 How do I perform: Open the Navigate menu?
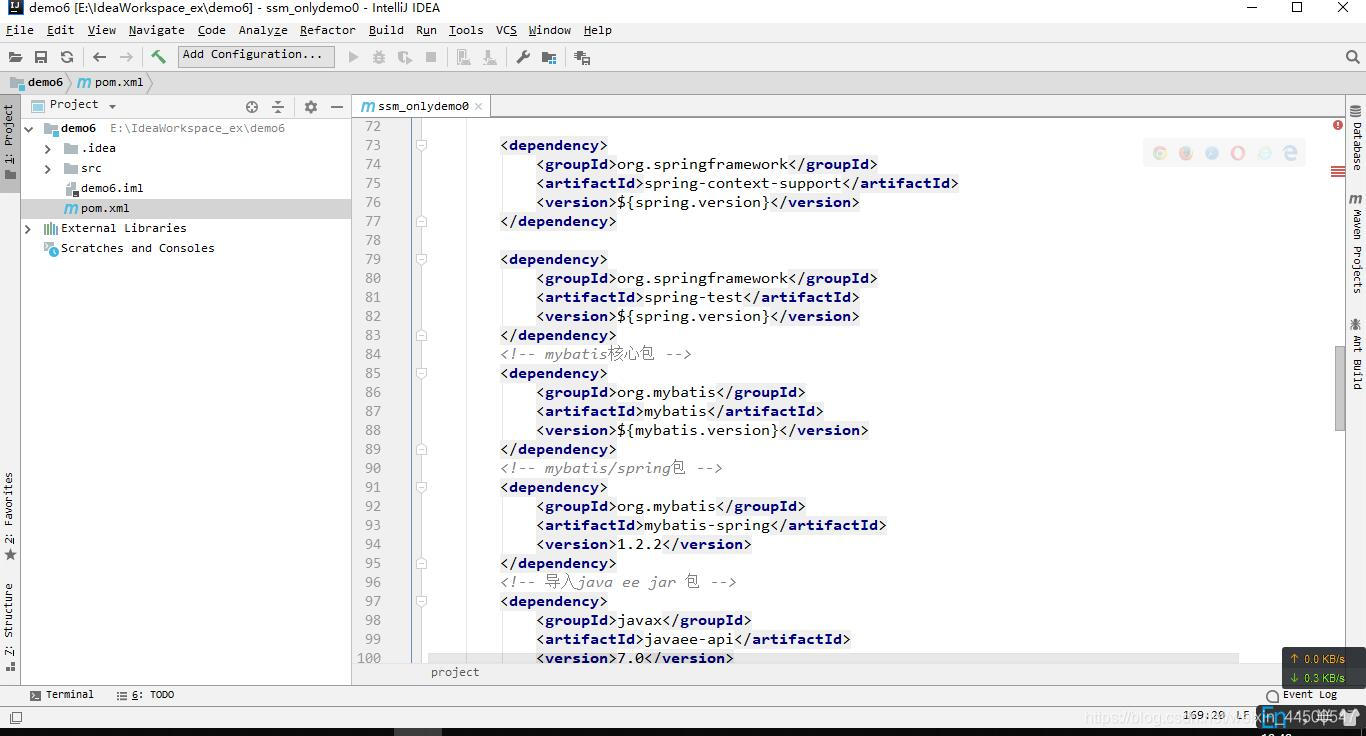click(x=156, y=30)
